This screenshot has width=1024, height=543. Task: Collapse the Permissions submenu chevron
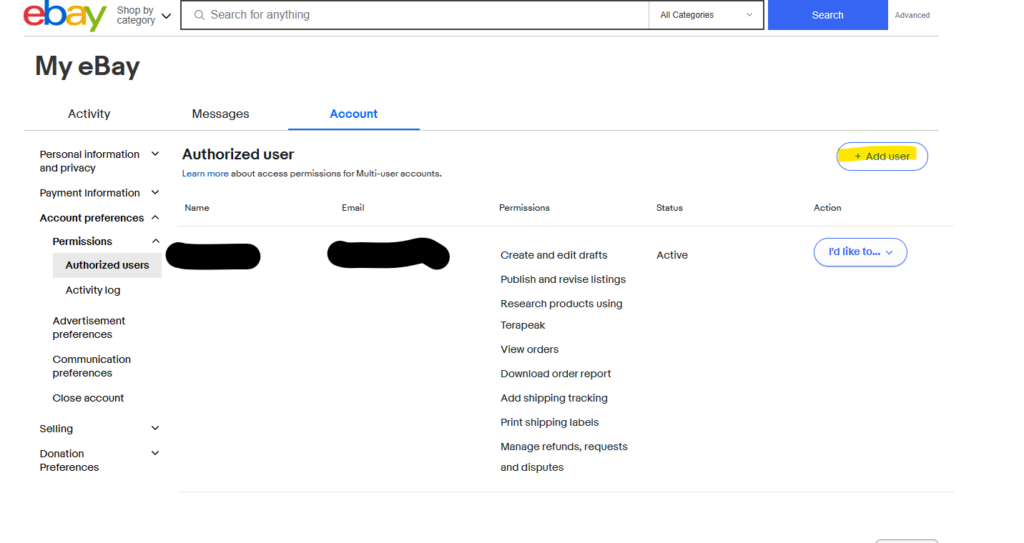155,241
